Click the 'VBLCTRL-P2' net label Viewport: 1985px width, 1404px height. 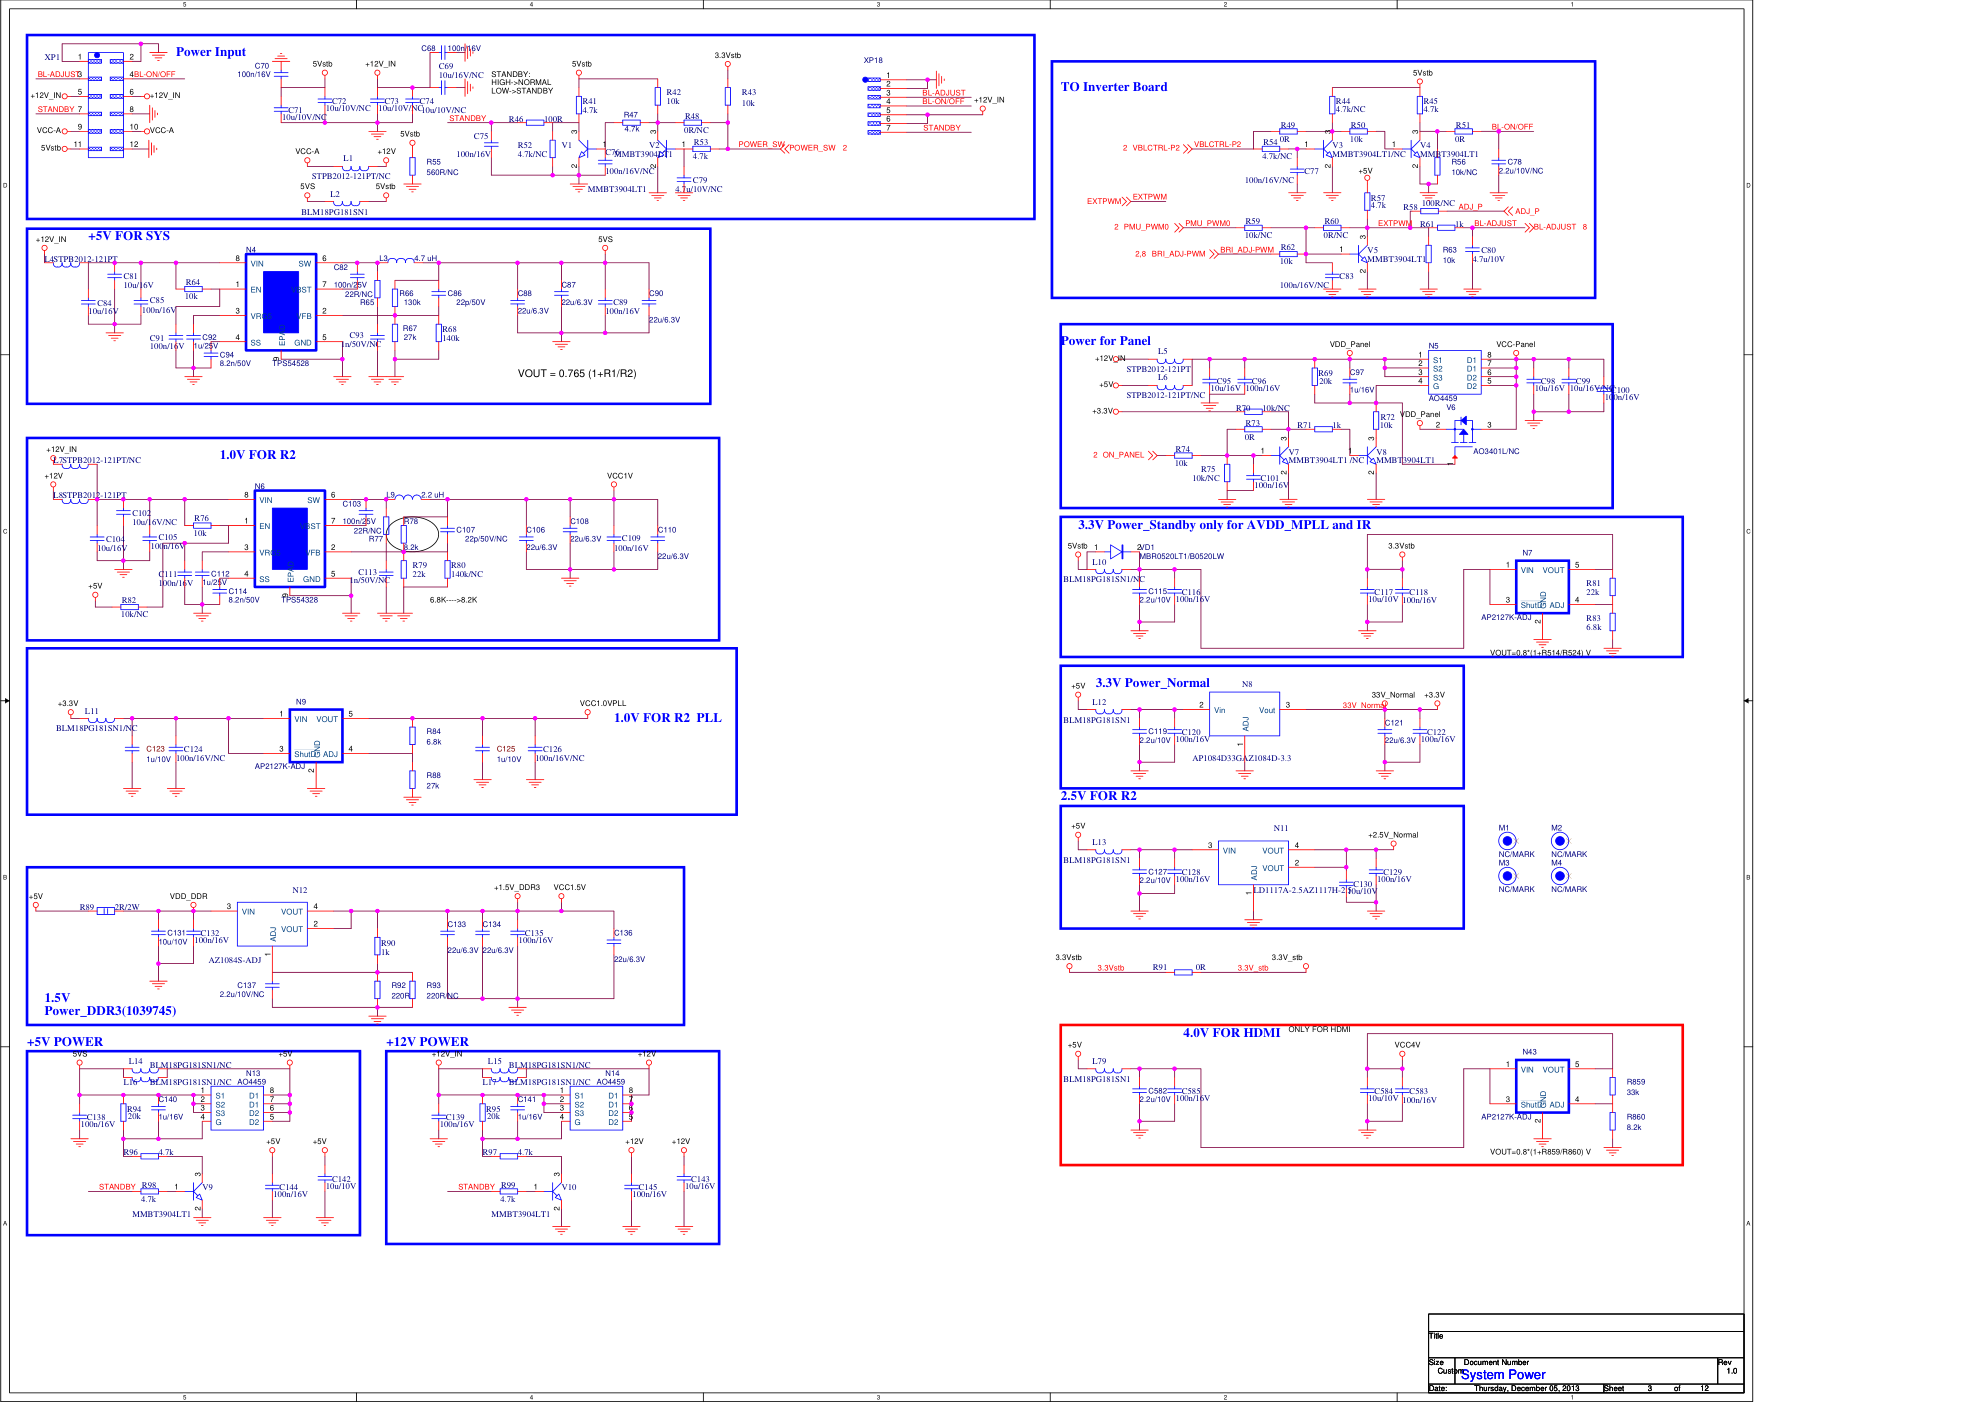pos(1217,145)
